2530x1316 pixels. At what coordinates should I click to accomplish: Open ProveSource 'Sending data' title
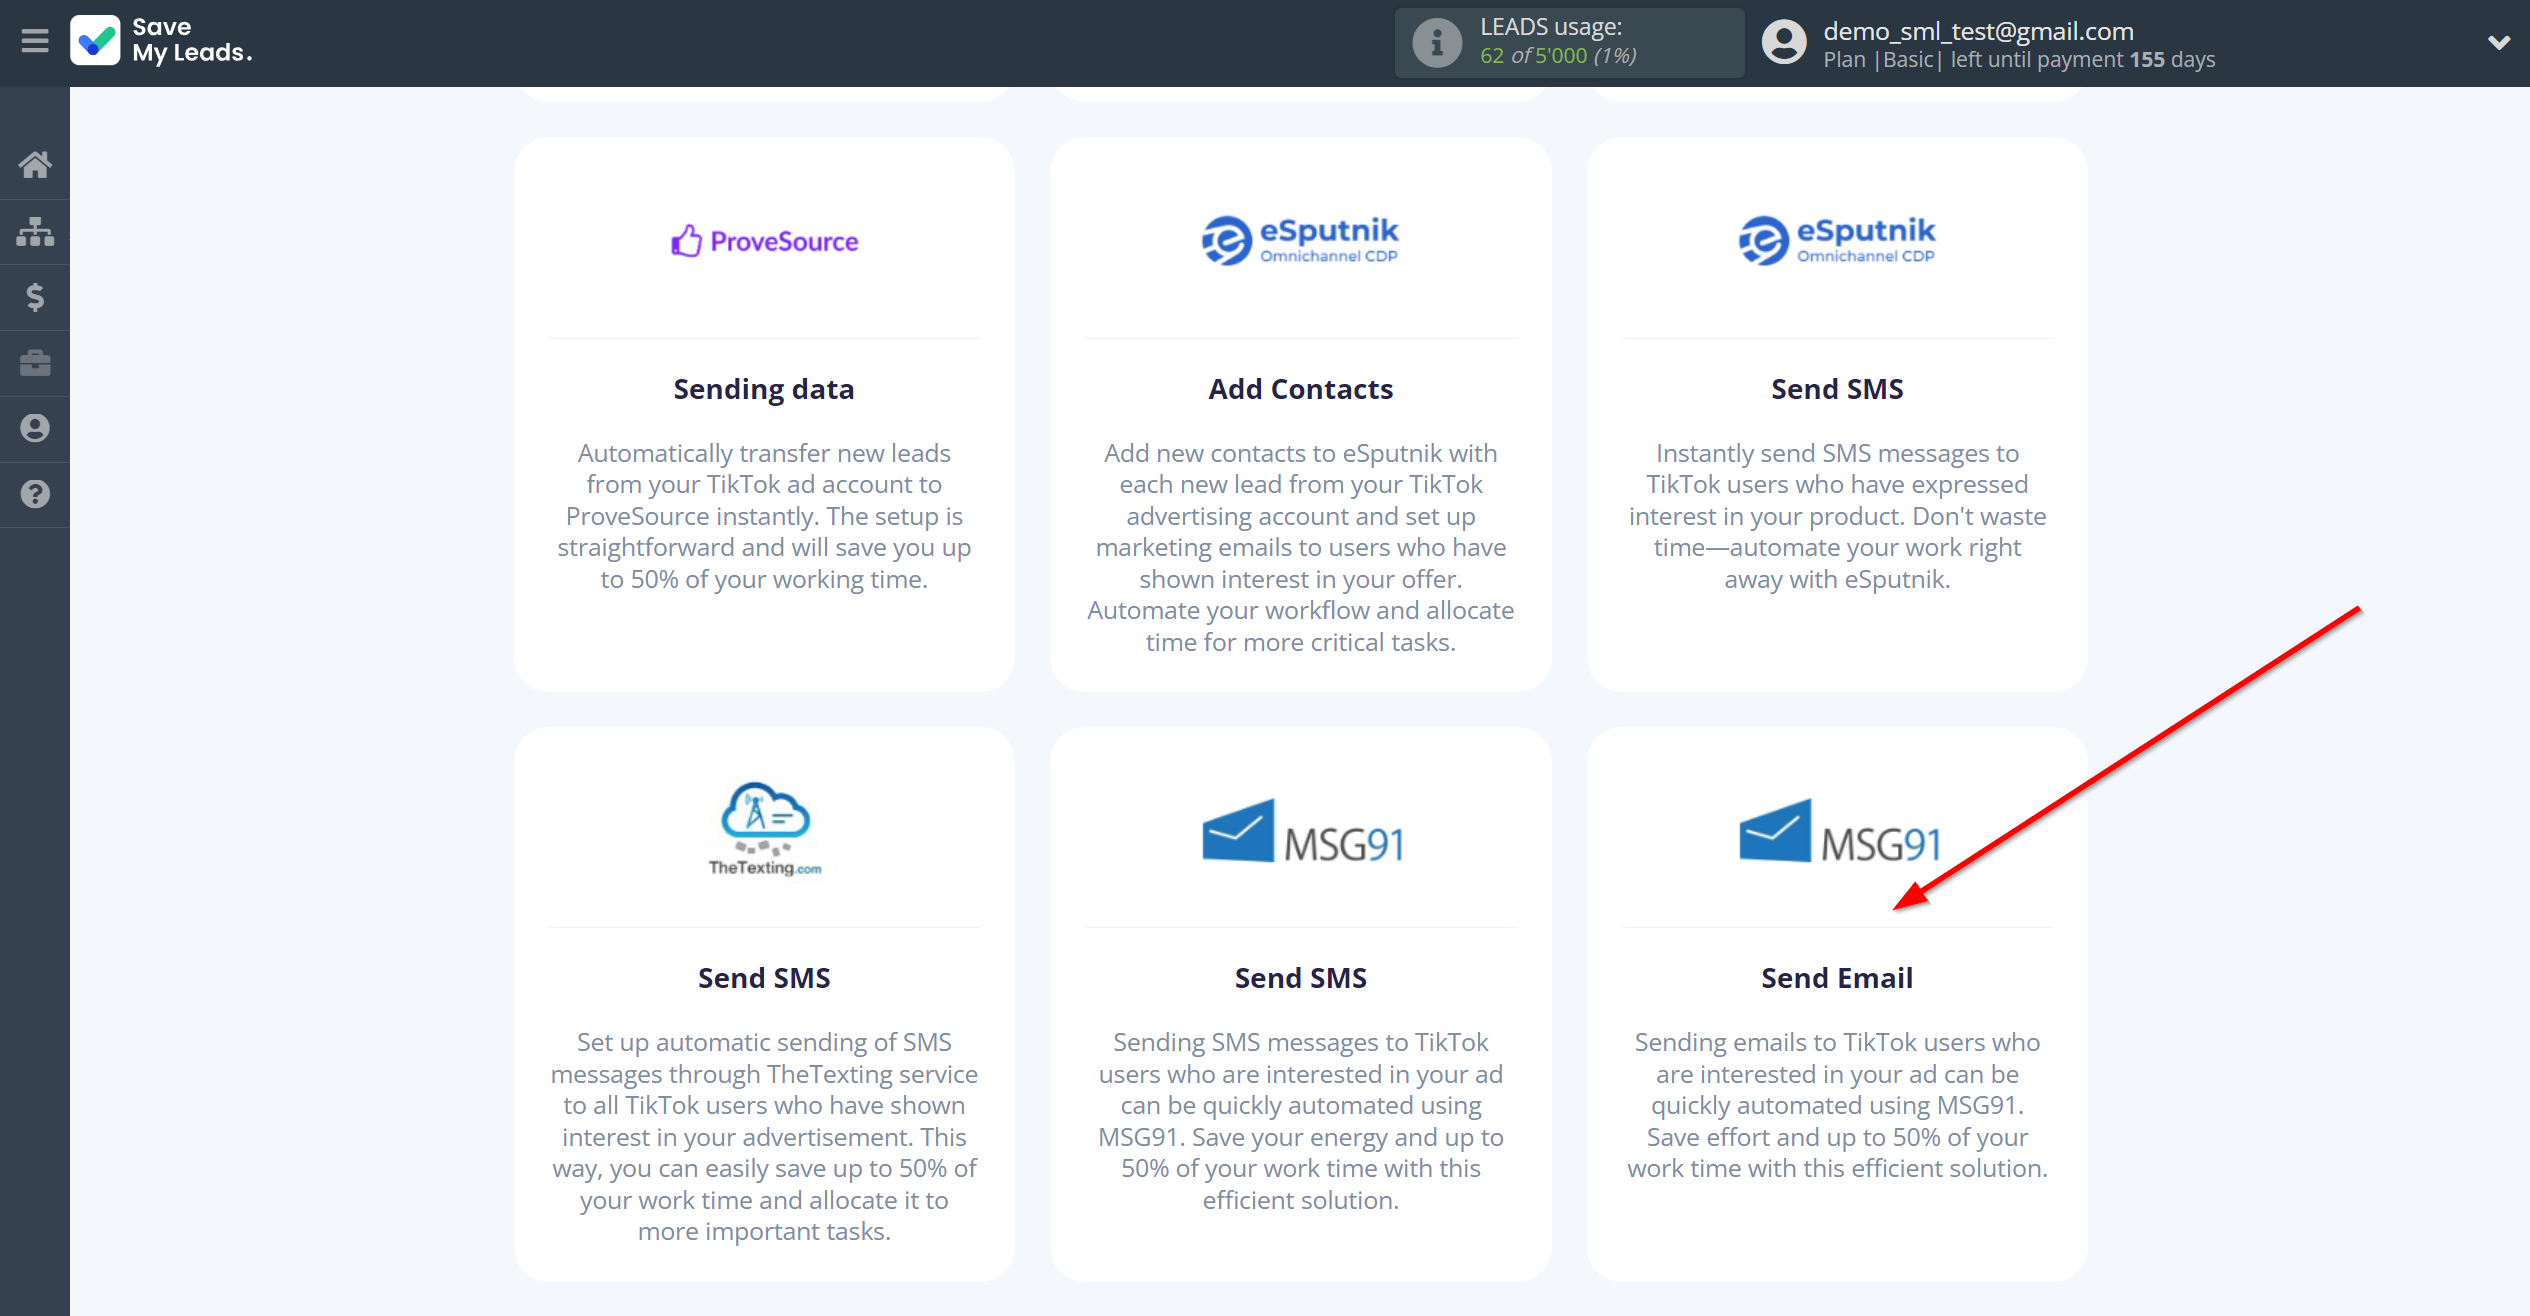764,389
